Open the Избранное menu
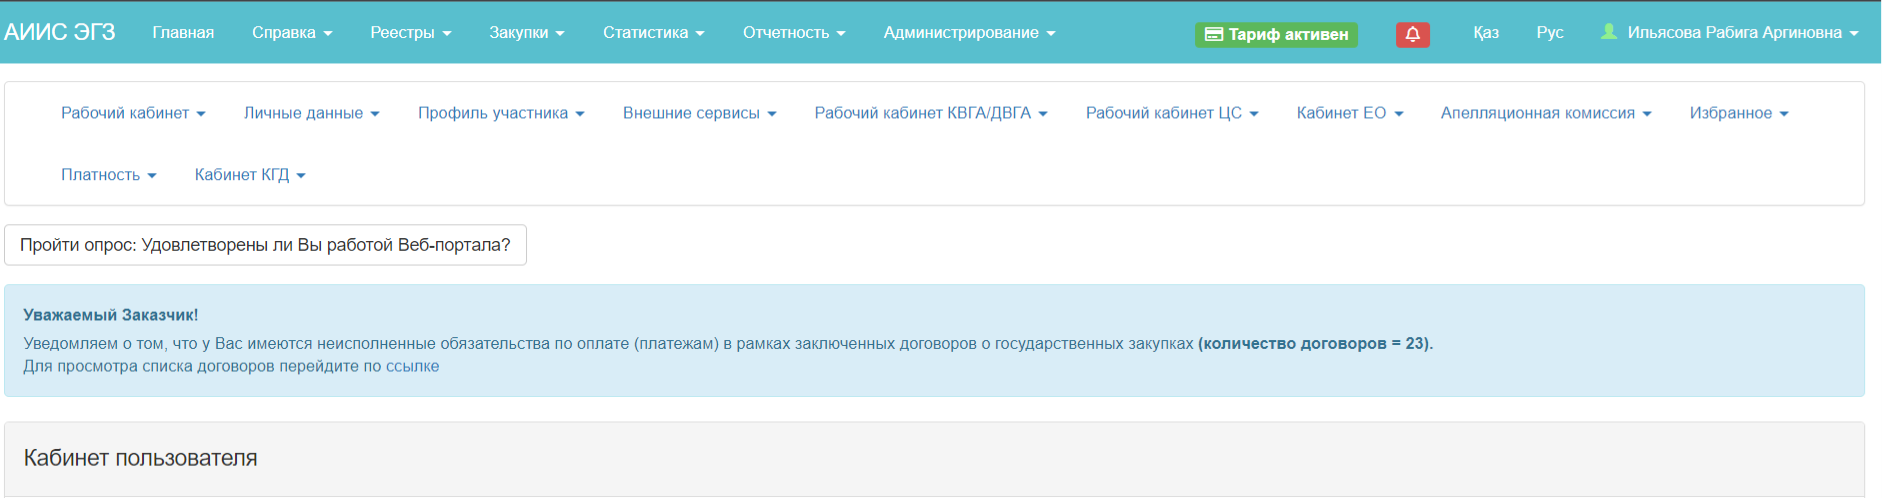Screen dimensions: 1882x498 [x=1738, y=113]
